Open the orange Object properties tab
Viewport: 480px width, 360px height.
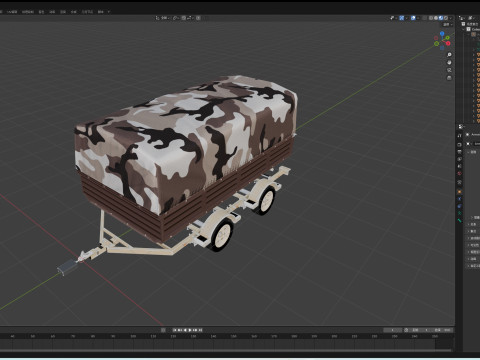(x=459, y=192)
